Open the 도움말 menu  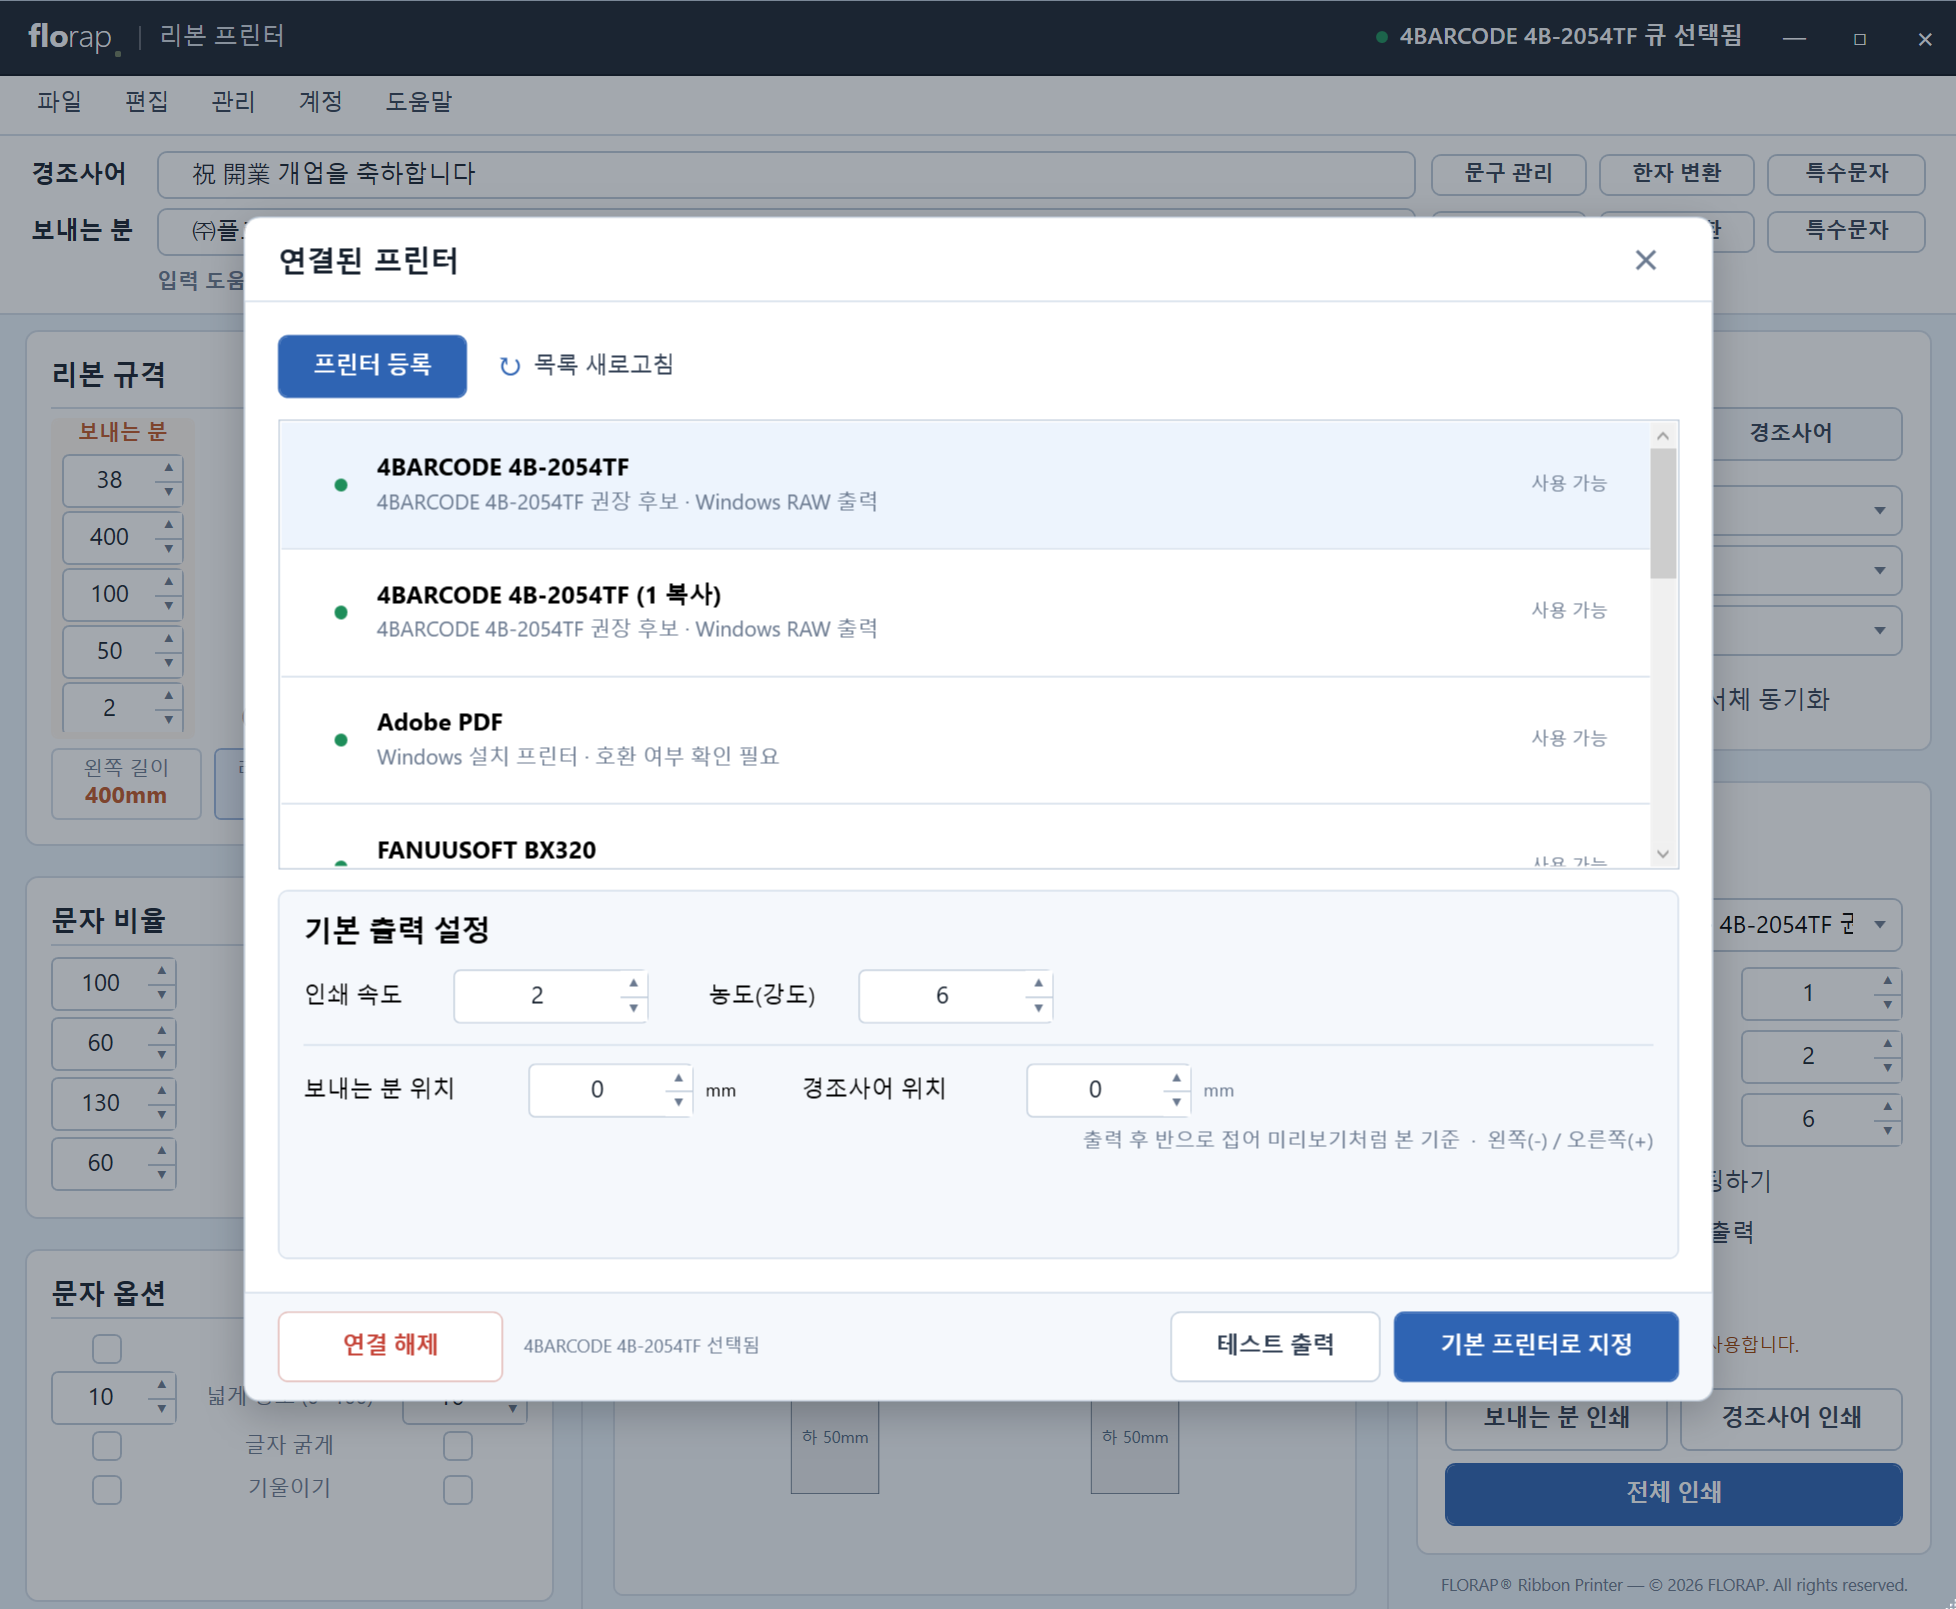pyautogui.click(x=419, y=102)
